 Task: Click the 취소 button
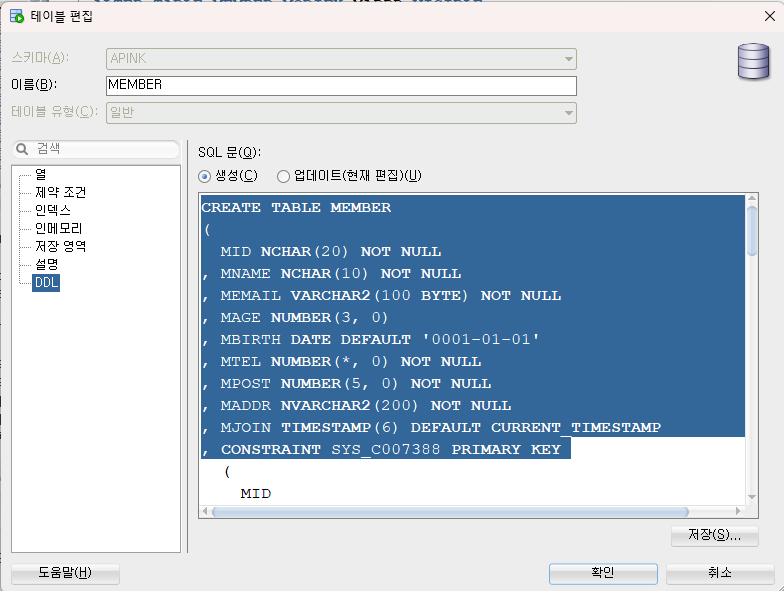coord(720,573)
